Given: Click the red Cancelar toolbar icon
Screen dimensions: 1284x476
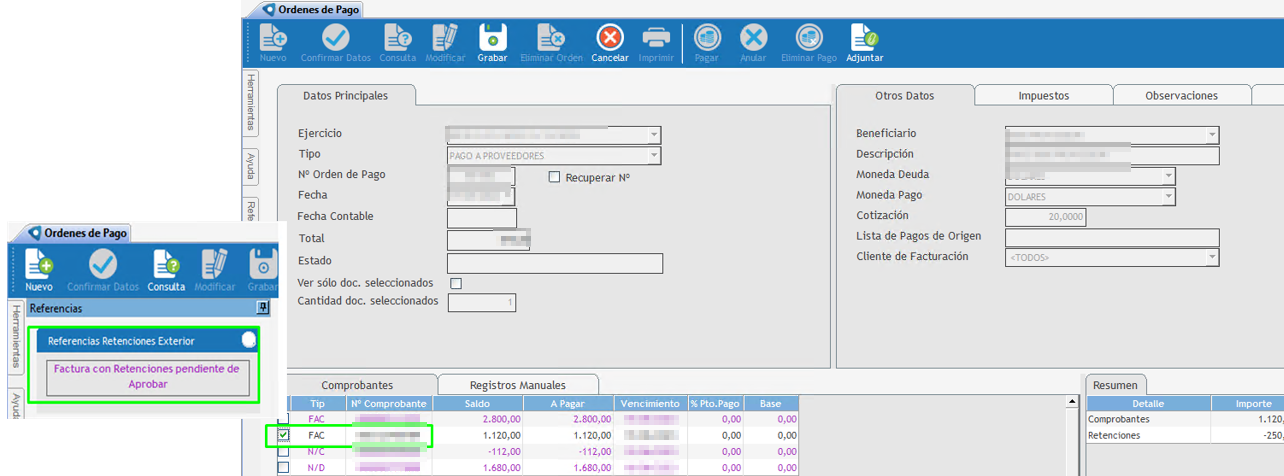Looking at the screenshot, I should (610, 38).
